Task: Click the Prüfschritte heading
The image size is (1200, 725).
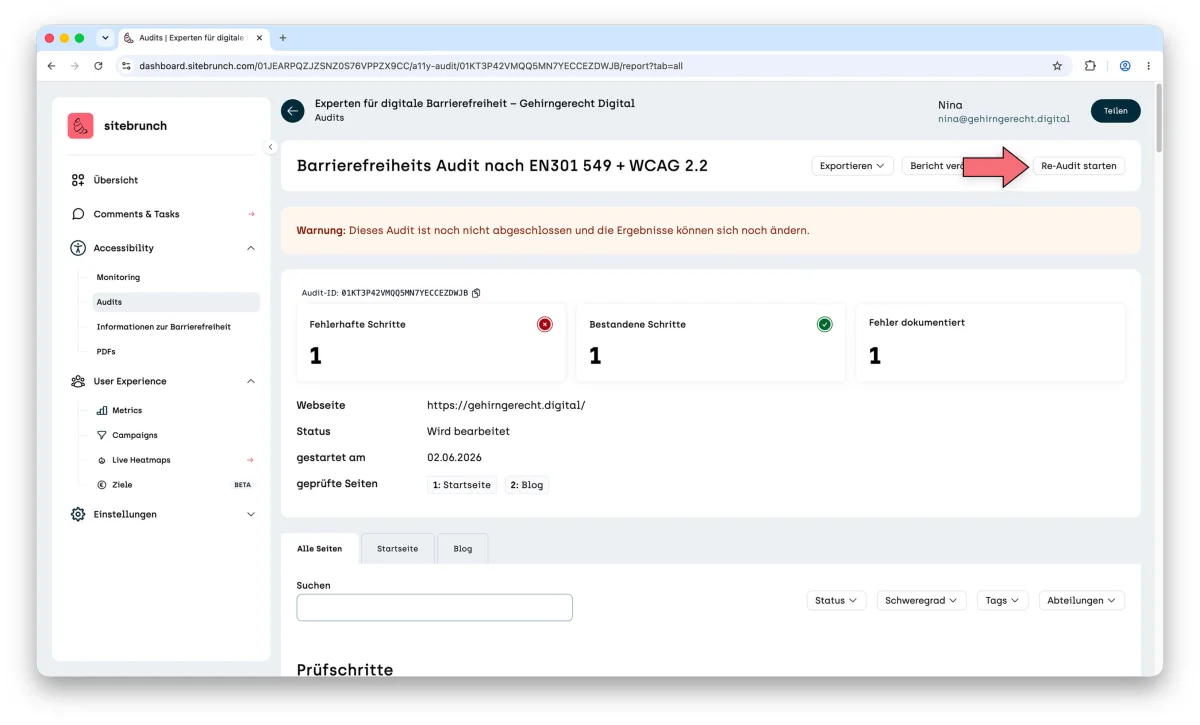Action: (345, 669)
